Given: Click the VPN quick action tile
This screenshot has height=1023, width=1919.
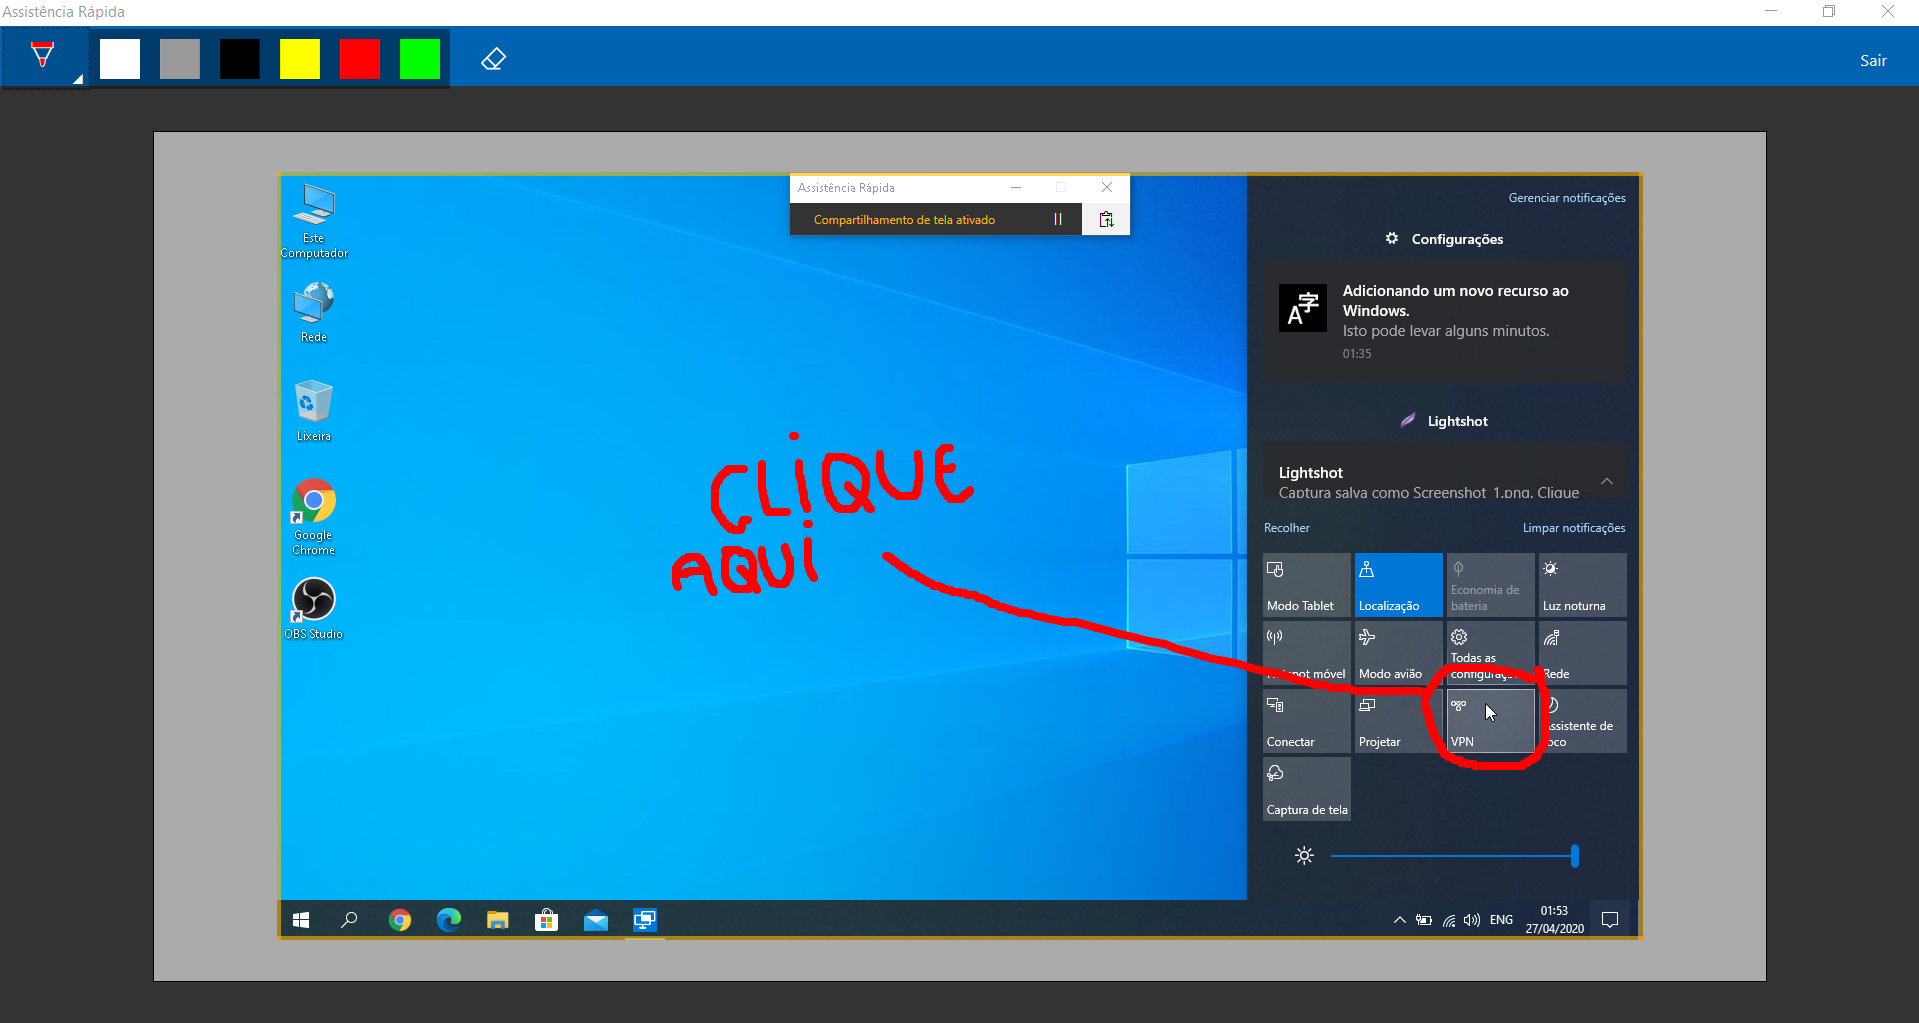Looking at the screenshot, I should pyautogui.click(x=1490, y=721).
